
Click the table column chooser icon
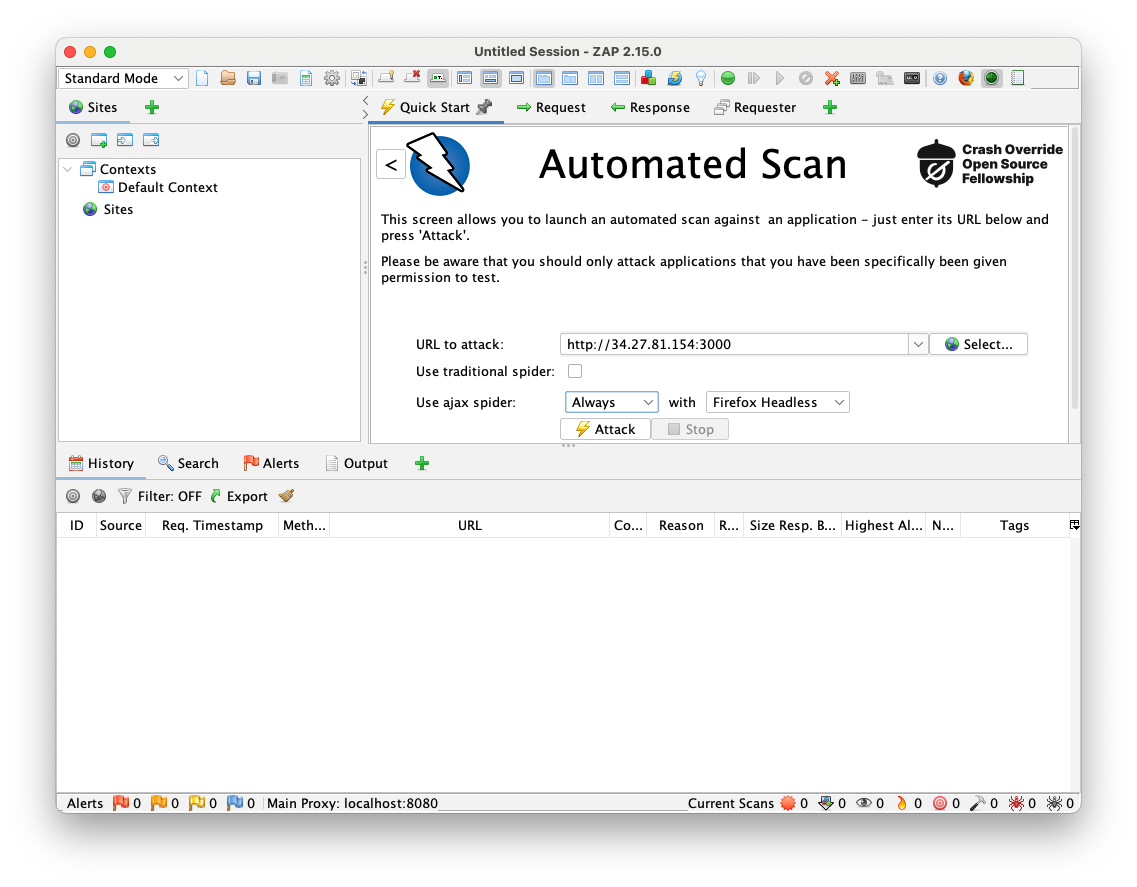coord(1075,525)
